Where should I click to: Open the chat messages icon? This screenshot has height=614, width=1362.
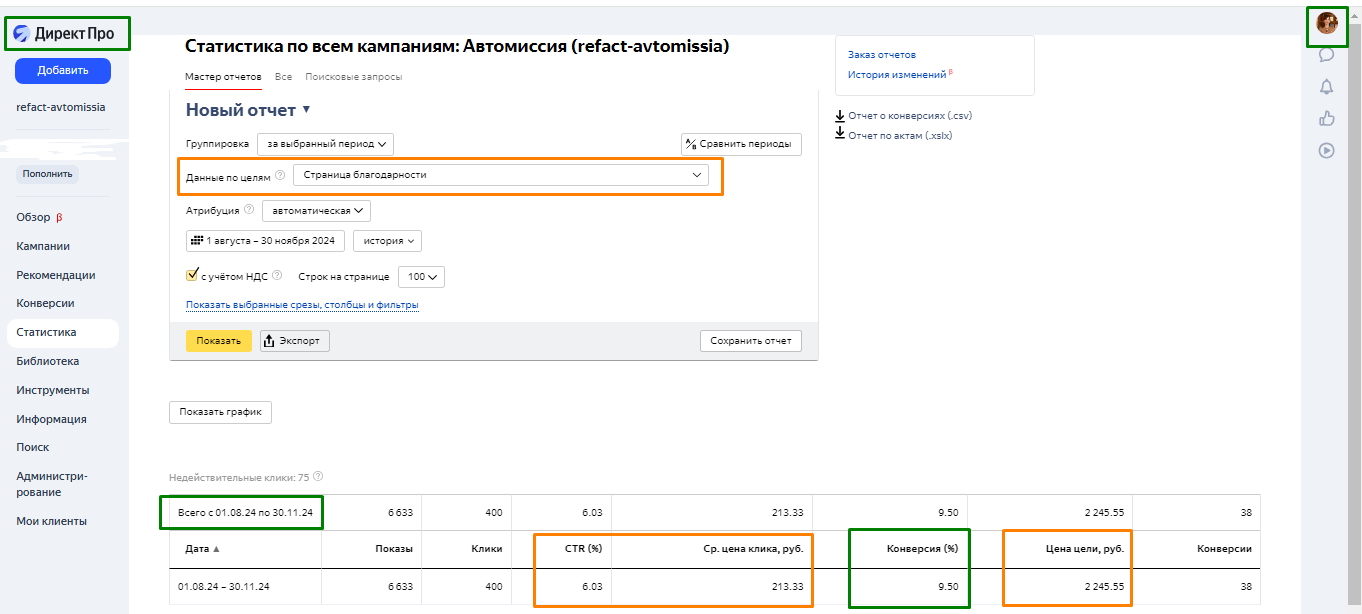click(x=1326, y=55)
